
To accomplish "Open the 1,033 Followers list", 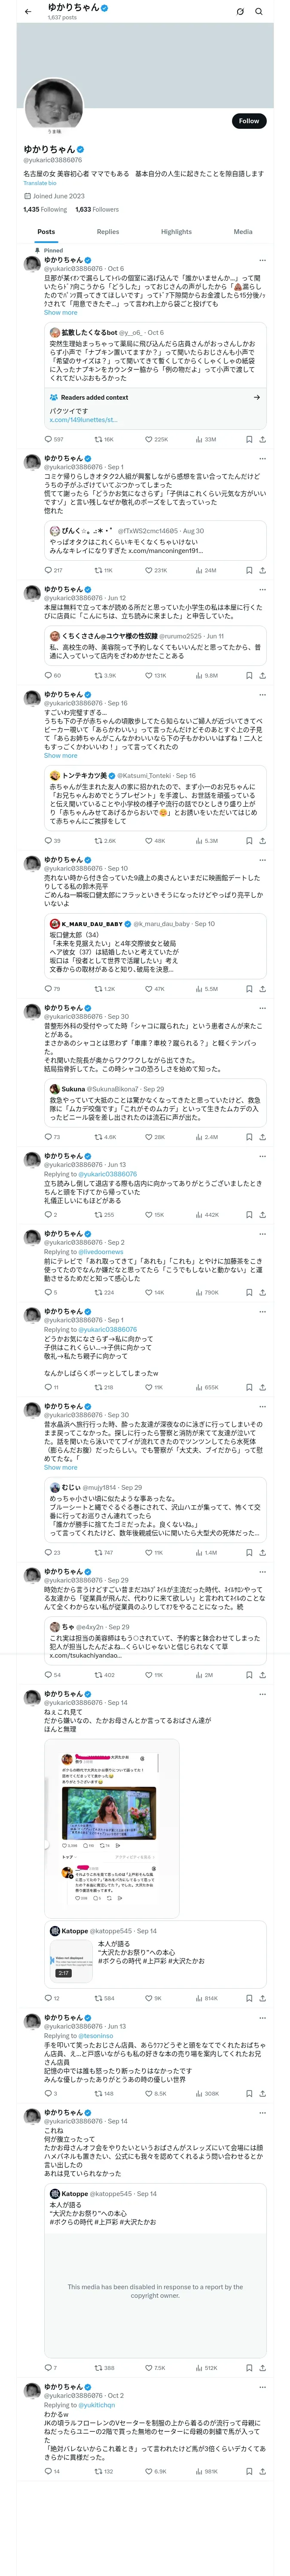I will tap(97, 209).
